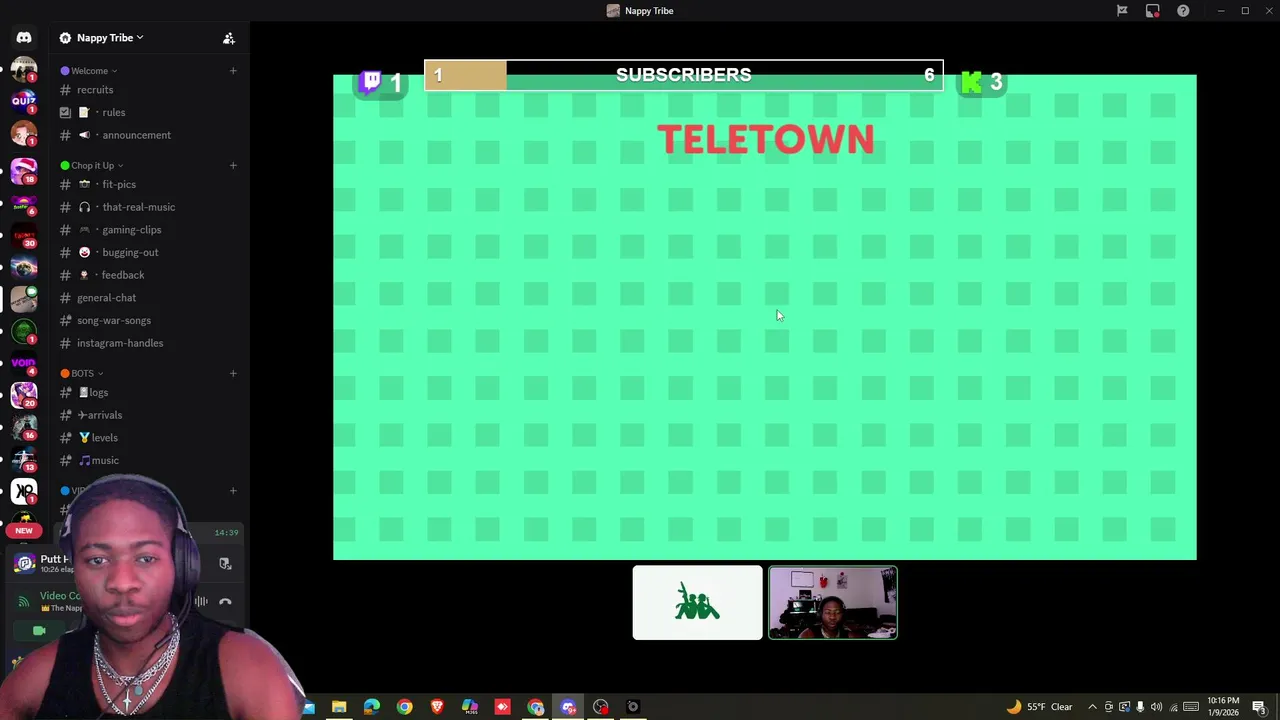This screenshot has width=1280, height=720.
Task: Collapse the BOTS channel category
Action: 82,374
